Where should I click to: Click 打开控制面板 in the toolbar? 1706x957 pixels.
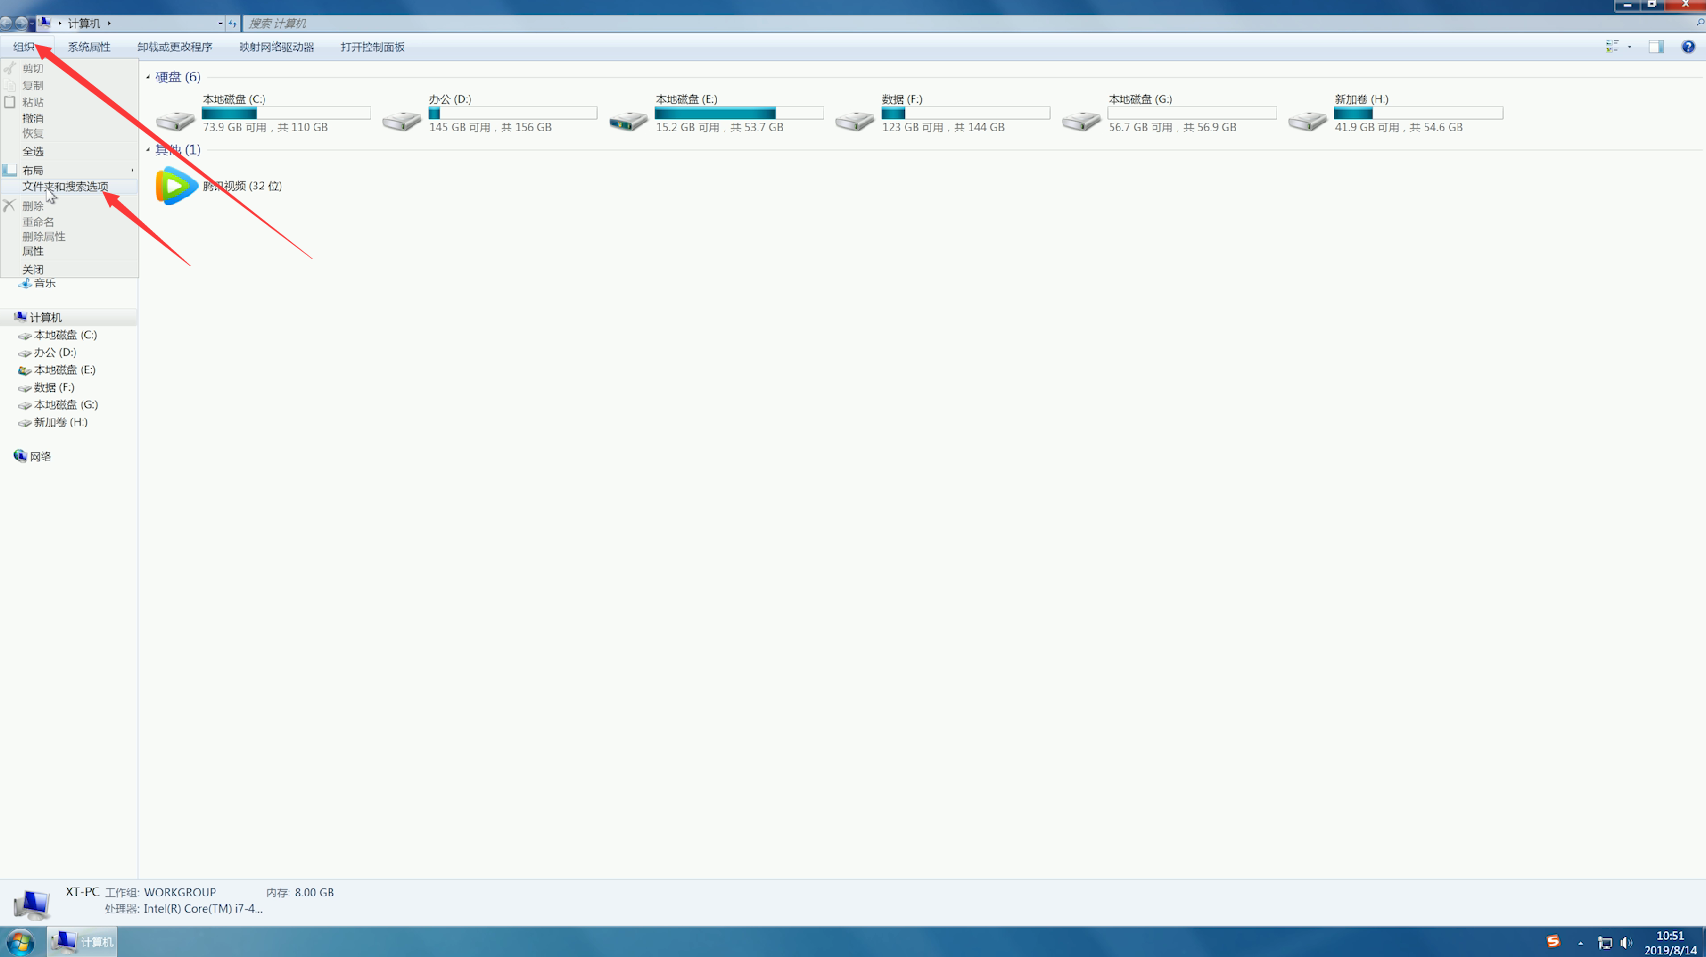[x=373, y=47]
